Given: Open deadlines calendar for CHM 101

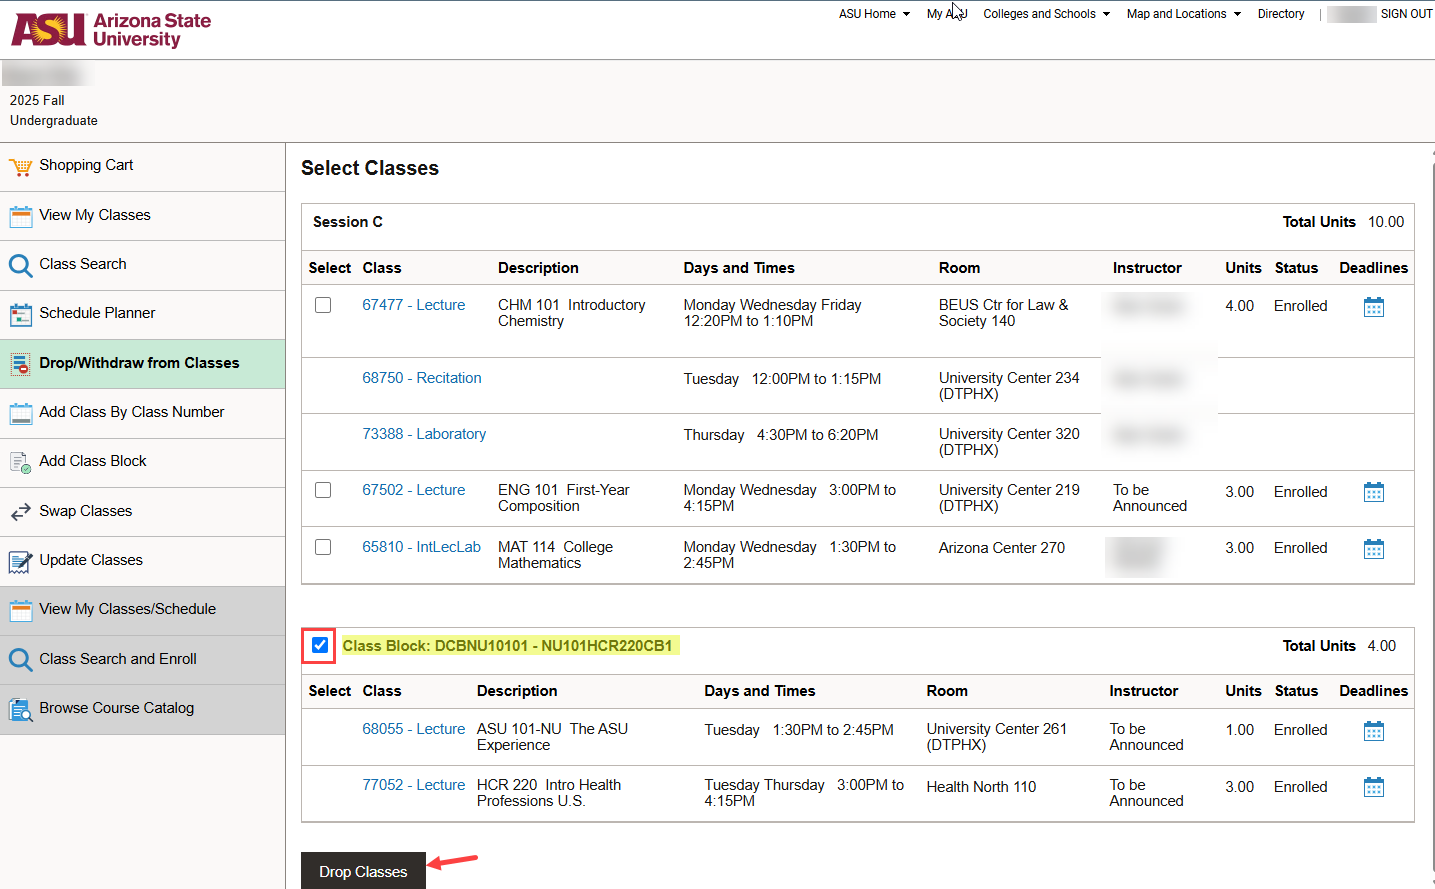Looking at the screenshot, I should [1373, 307].
